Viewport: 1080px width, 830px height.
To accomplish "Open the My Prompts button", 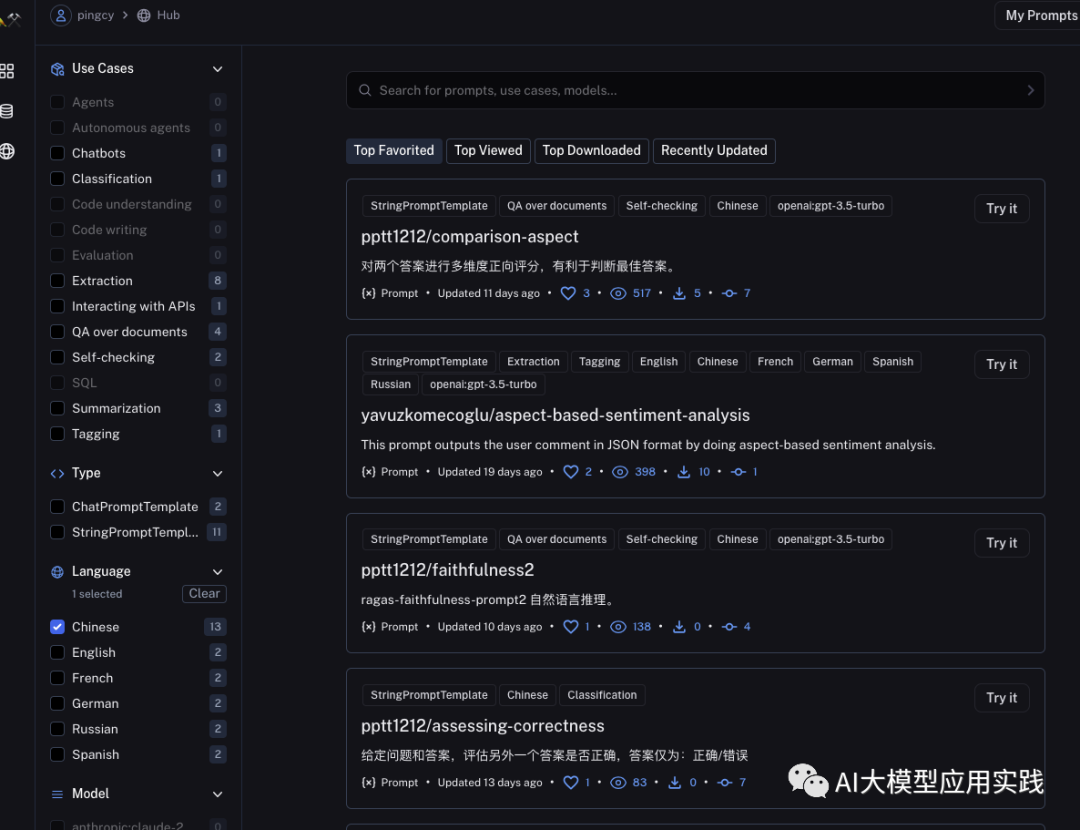I will coord(1039,15).
